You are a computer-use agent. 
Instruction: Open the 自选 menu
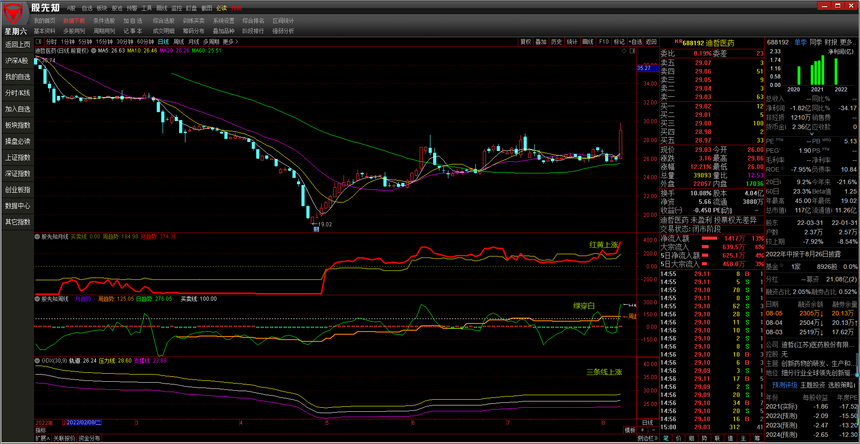(87, 9)
